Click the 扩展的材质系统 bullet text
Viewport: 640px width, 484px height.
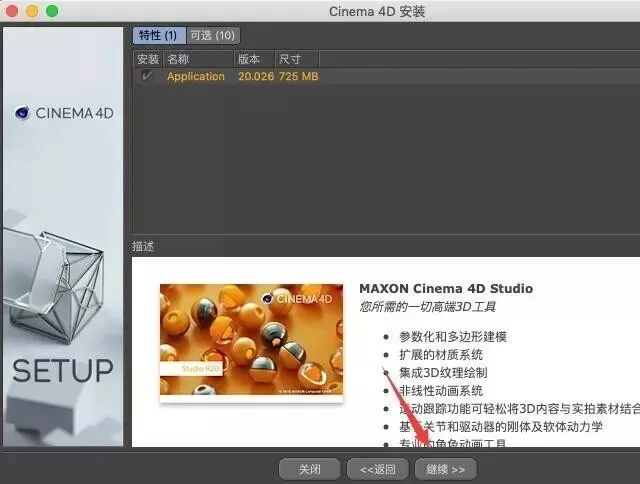pos(441,355)
